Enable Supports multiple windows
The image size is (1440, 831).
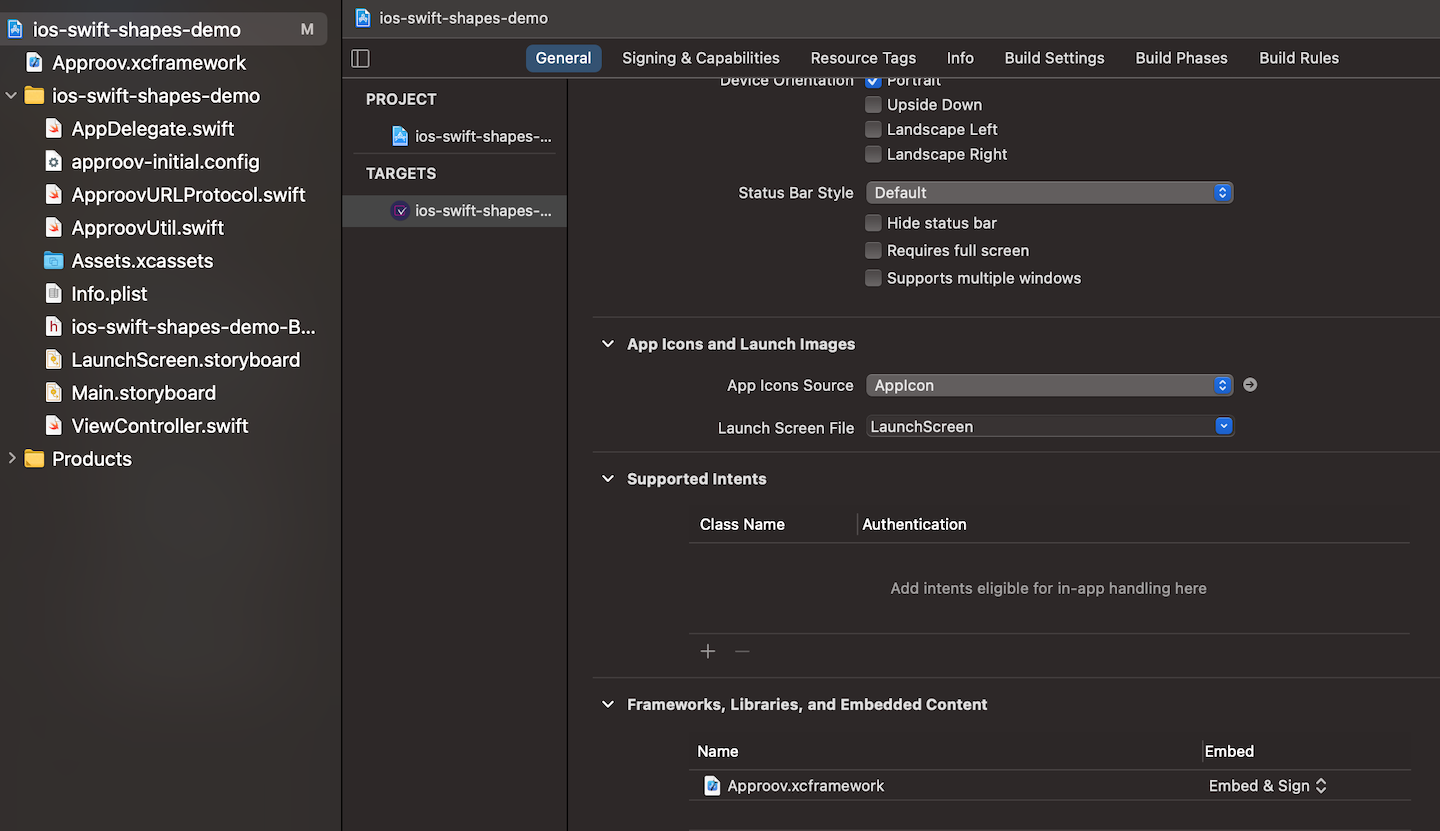[x=873, y=278]
